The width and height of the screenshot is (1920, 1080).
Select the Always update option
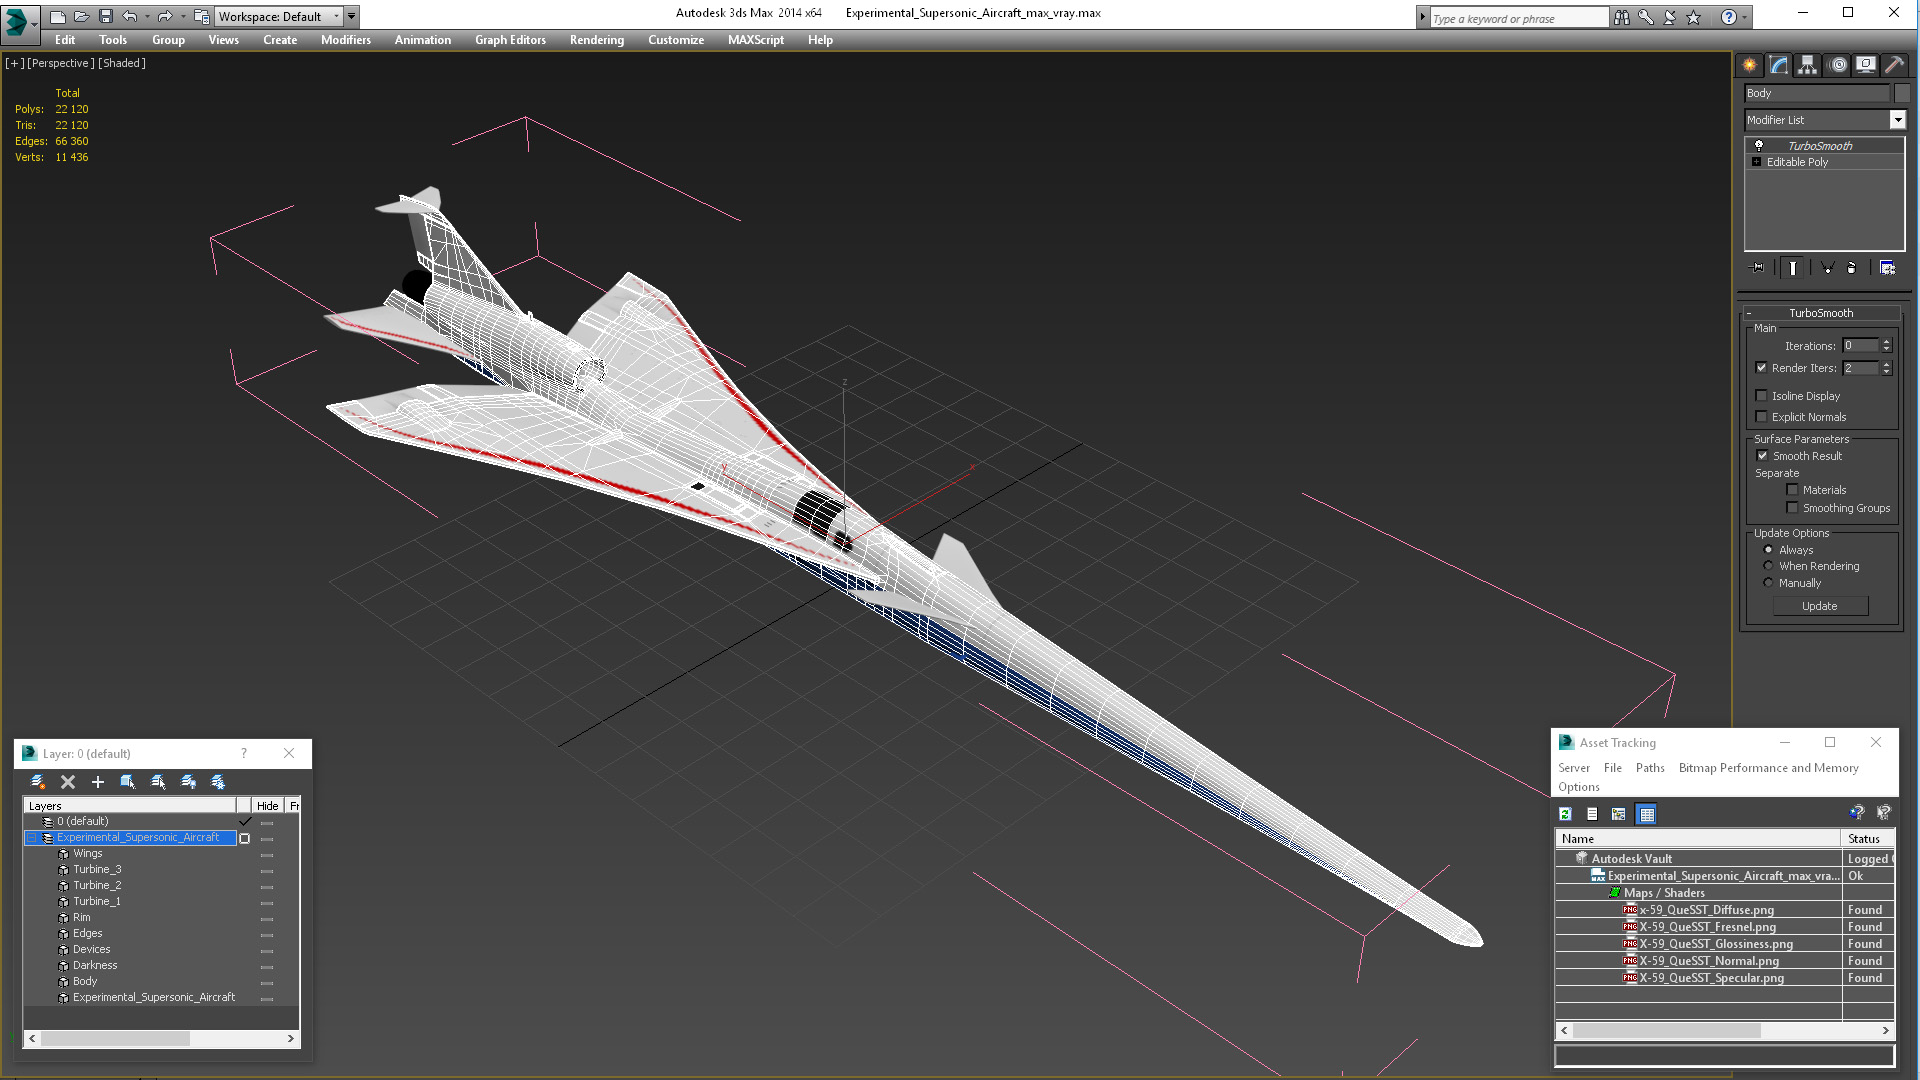point(1769,550)
